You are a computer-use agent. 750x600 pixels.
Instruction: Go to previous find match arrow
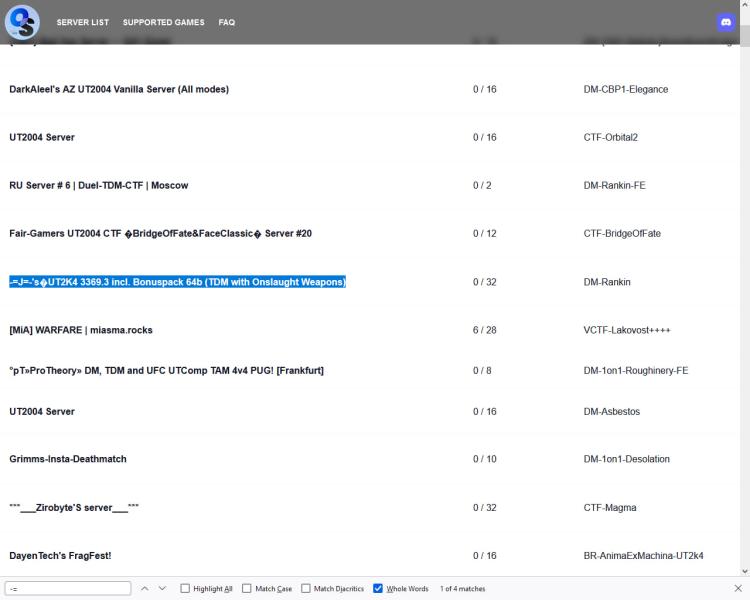click(x=145, y=588)
